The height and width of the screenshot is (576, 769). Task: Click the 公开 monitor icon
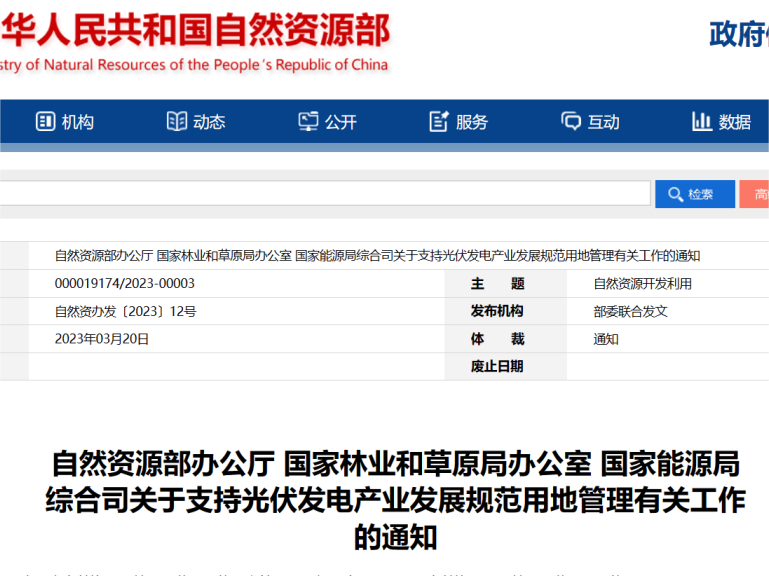308,121
